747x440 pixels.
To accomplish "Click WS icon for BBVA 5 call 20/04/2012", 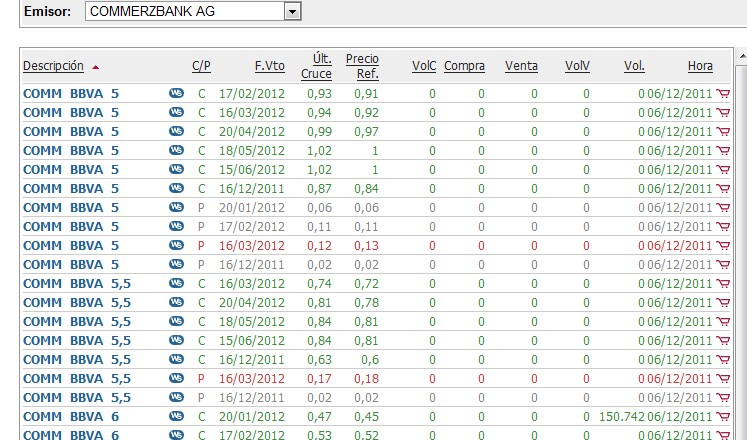I will tap(176, 131).
